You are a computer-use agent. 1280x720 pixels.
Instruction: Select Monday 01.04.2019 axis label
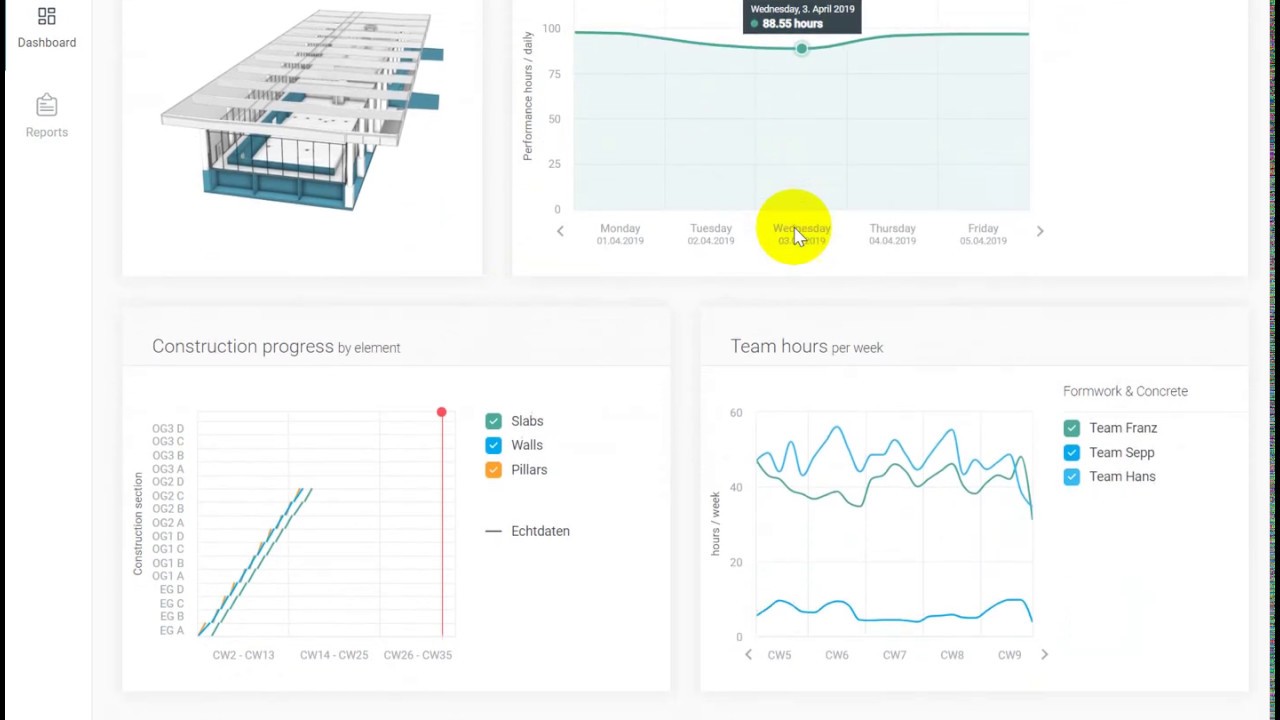pos(620,234)
